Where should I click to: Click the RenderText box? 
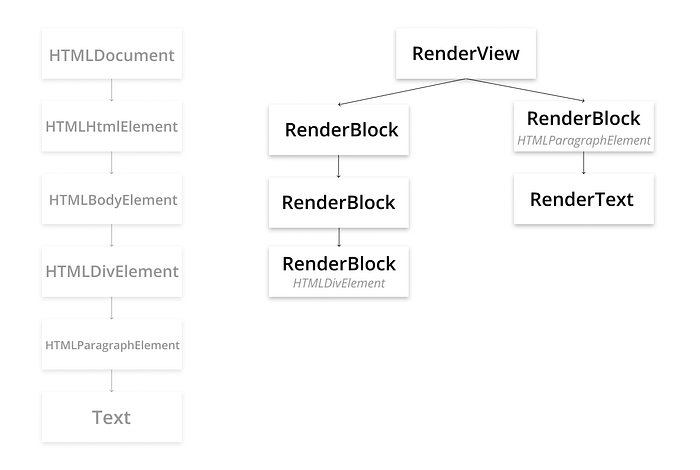583,199
